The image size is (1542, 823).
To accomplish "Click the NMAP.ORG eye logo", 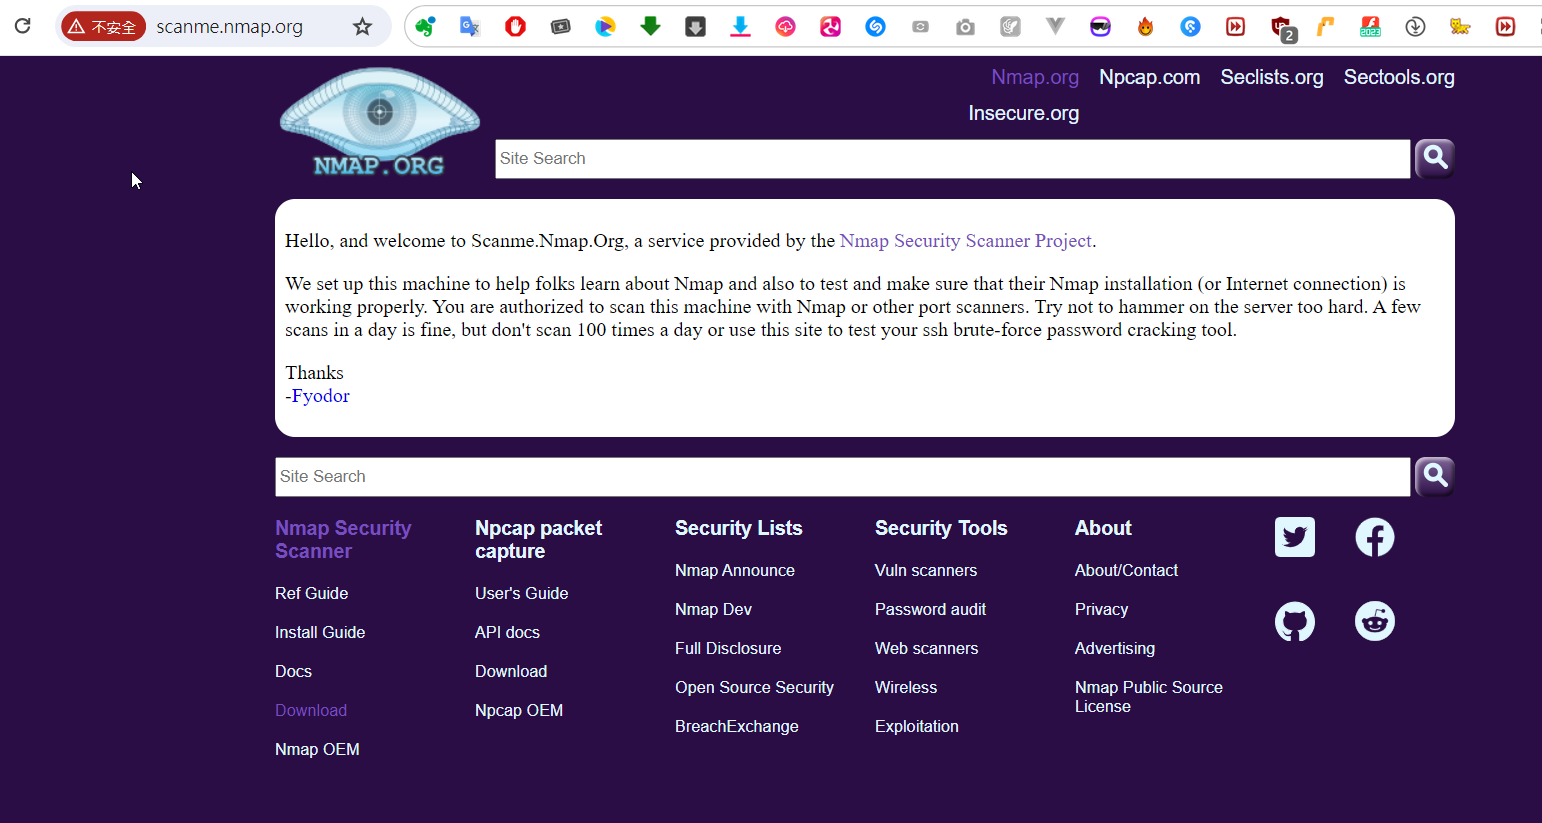I will 380,122.
